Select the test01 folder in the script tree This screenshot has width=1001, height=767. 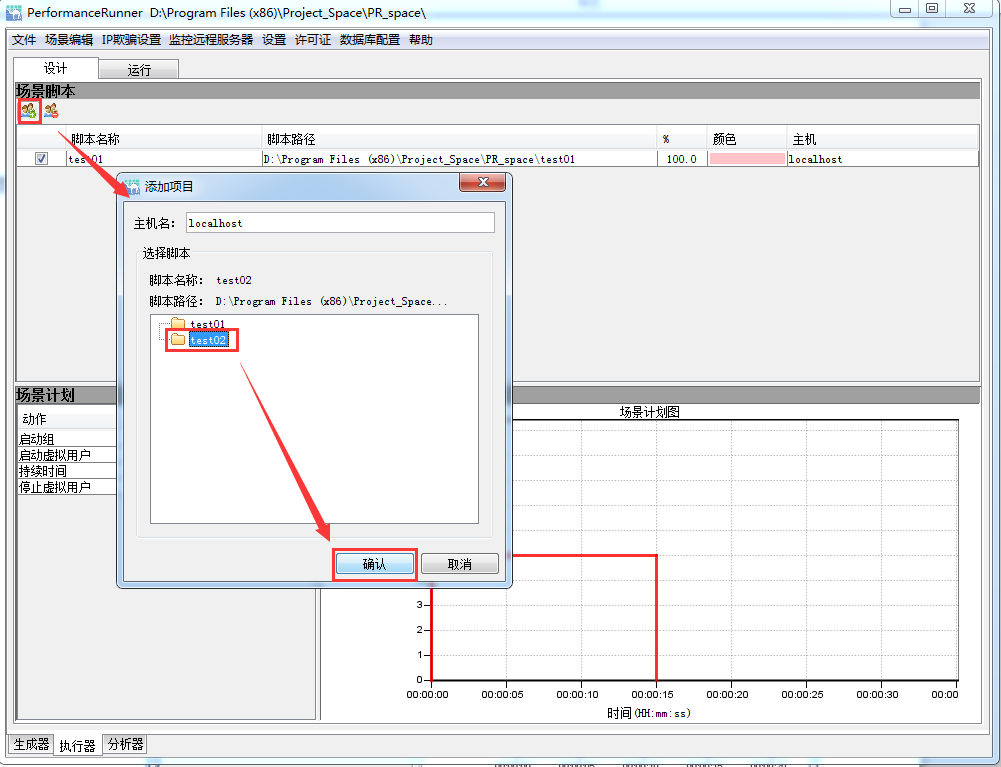207,324
